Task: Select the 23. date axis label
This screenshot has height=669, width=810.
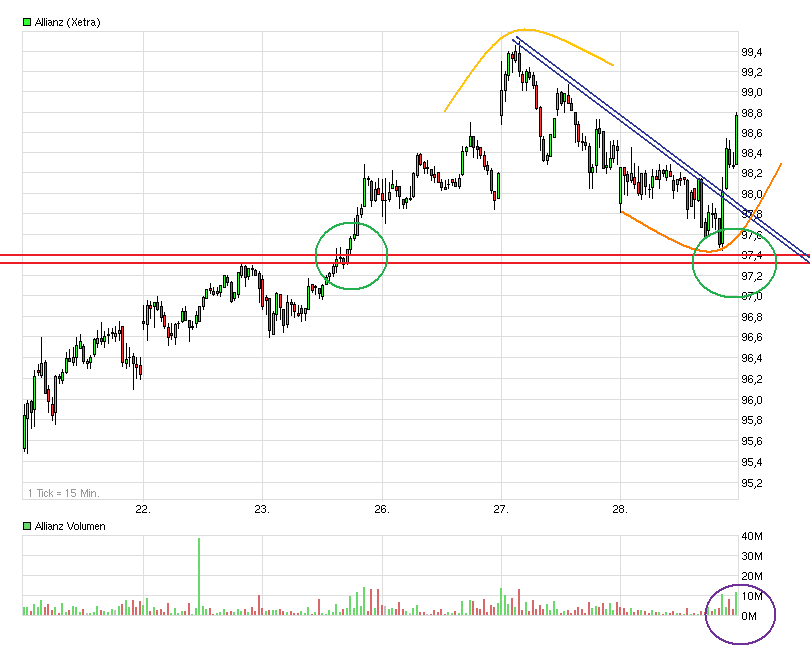Action: (262, 509)
